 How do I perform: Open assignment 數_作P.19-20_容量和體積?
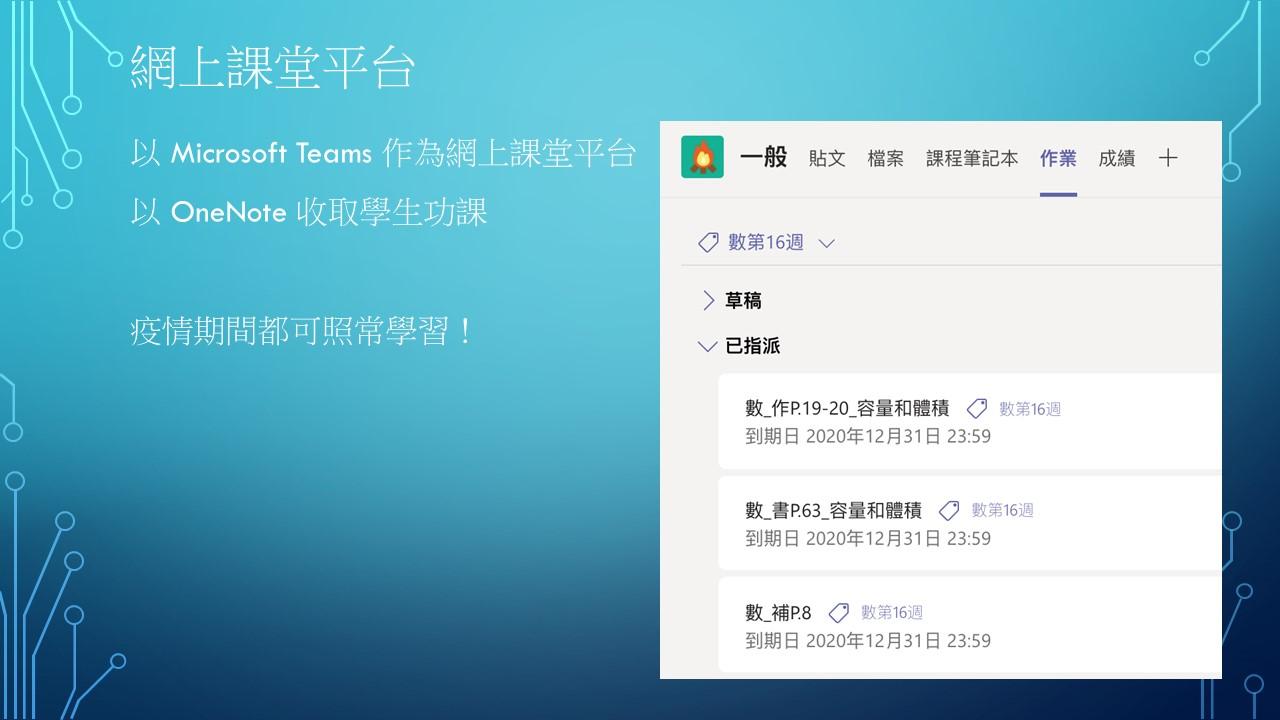(x=847, y=408)
